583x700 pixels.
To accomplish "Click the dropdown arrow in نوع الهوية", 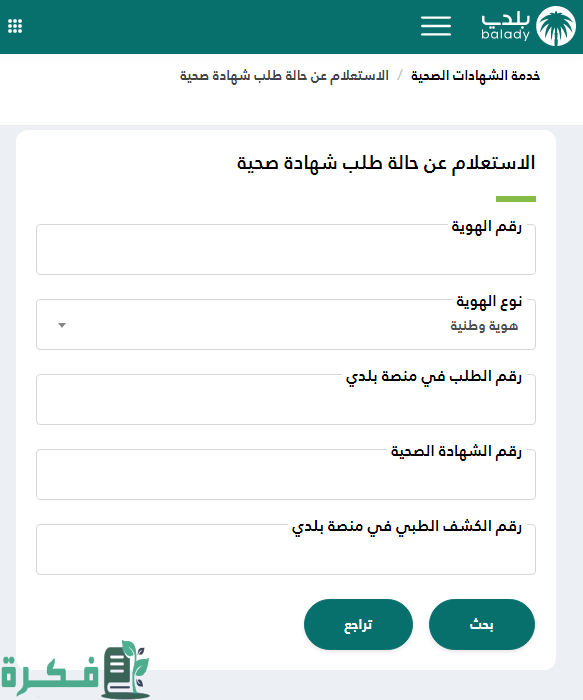I will click(x=62, y=325).
